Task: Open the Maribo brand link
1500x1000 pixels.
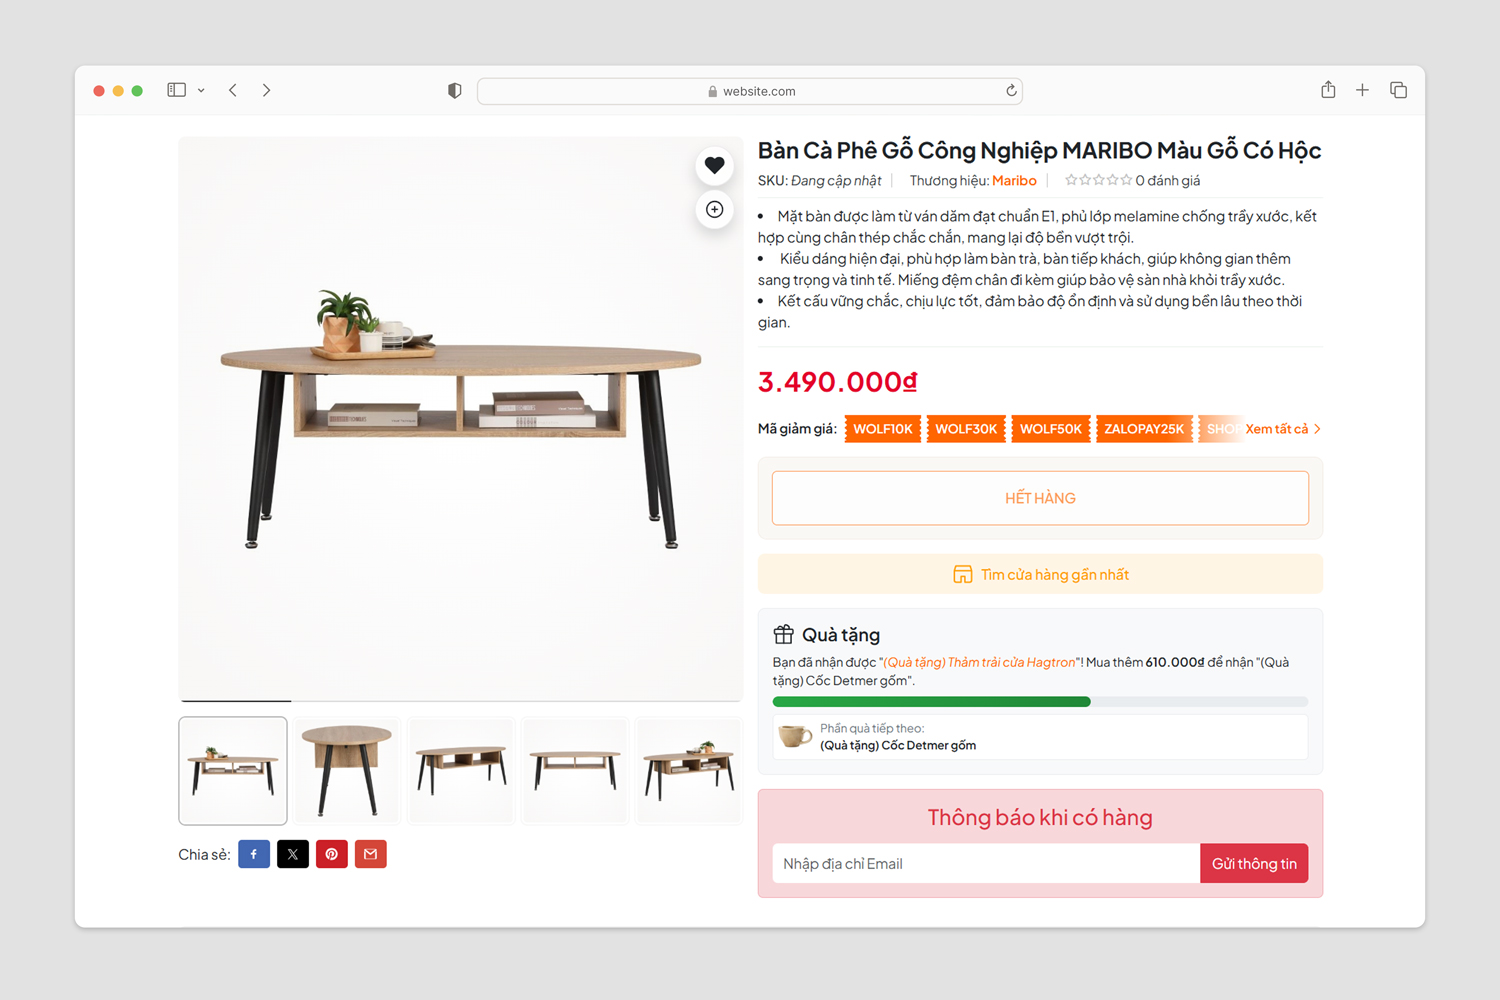Action: click(1014, 181)
